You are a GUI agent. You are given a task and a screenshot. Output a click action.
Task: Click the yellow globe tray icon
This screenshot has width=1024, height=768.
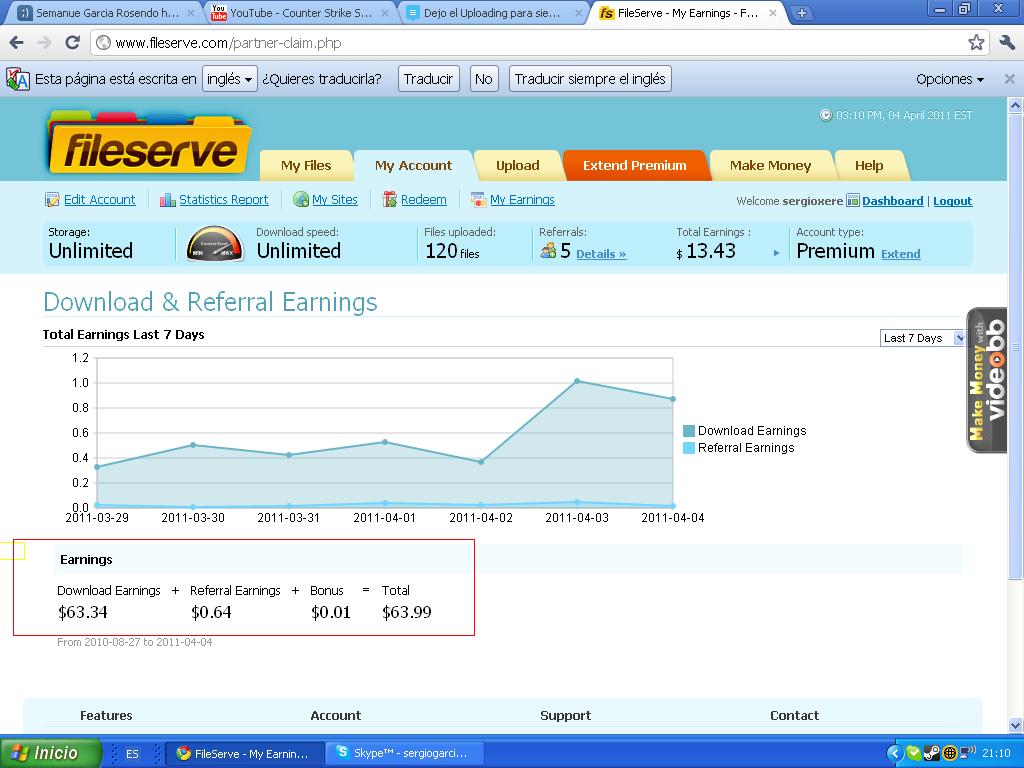tap(950, 753)
